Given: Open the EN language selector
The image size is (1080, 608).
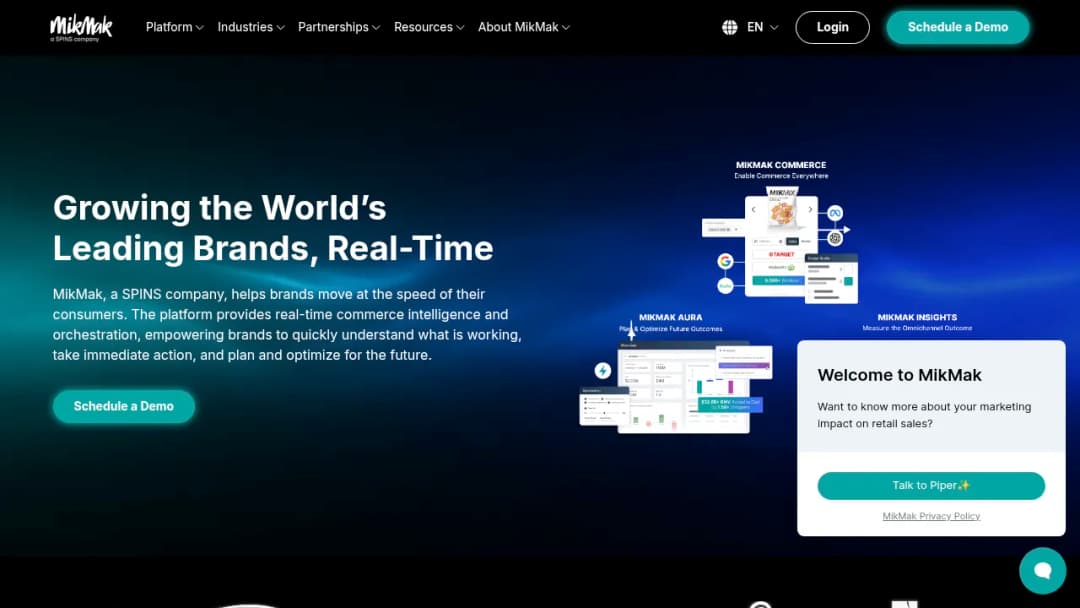Looking at the screenshot, I should click(x=762, y=28).
